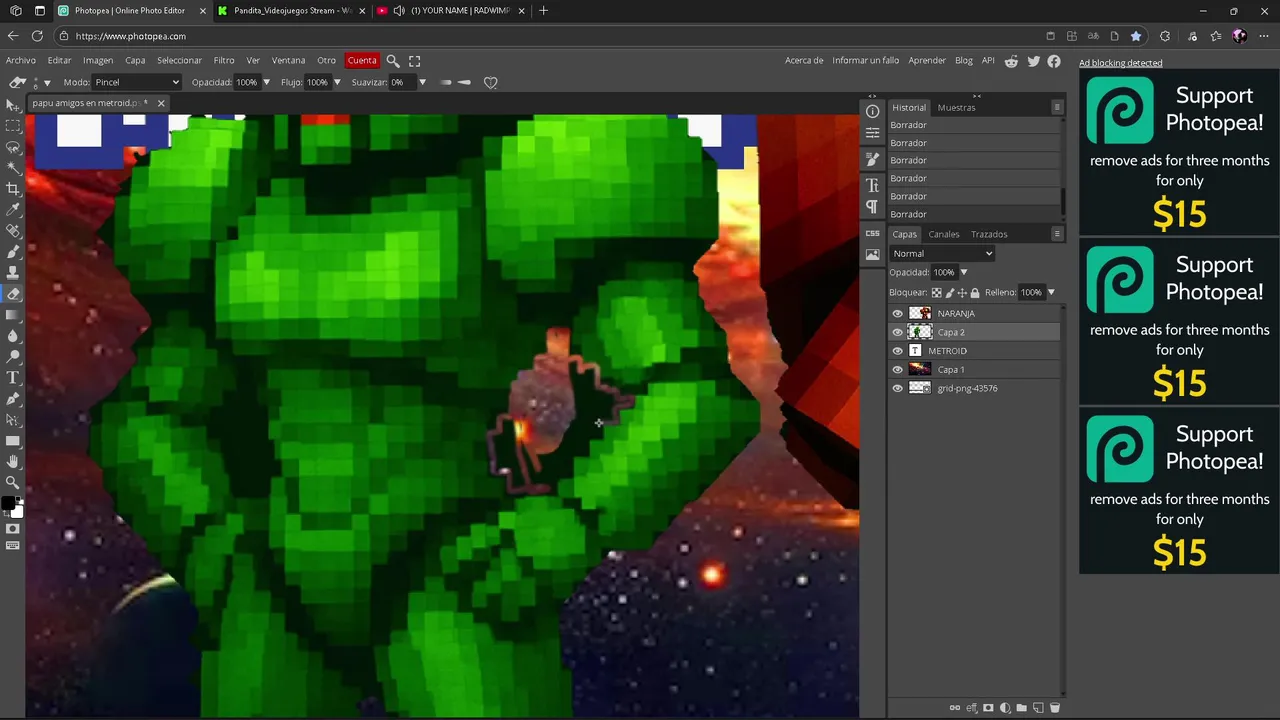The image size is (1280, 720).
Task: Switch to the Trazados tab
Action: 989,234
